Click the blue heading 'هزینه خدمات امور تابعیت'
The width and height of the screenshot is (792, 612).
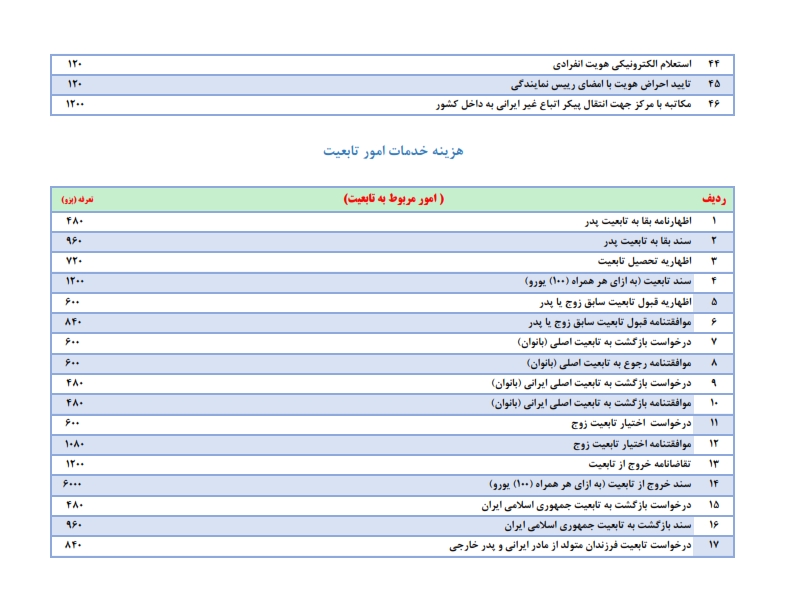(x=393, y=151)
